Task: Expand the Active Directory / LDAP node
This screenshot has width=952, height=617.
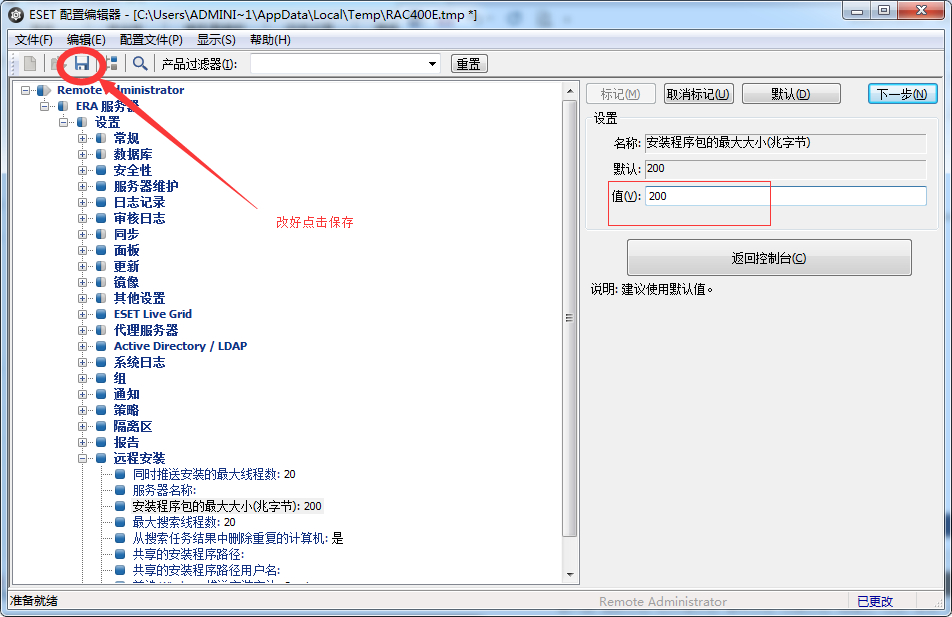Action: (82, 346)
